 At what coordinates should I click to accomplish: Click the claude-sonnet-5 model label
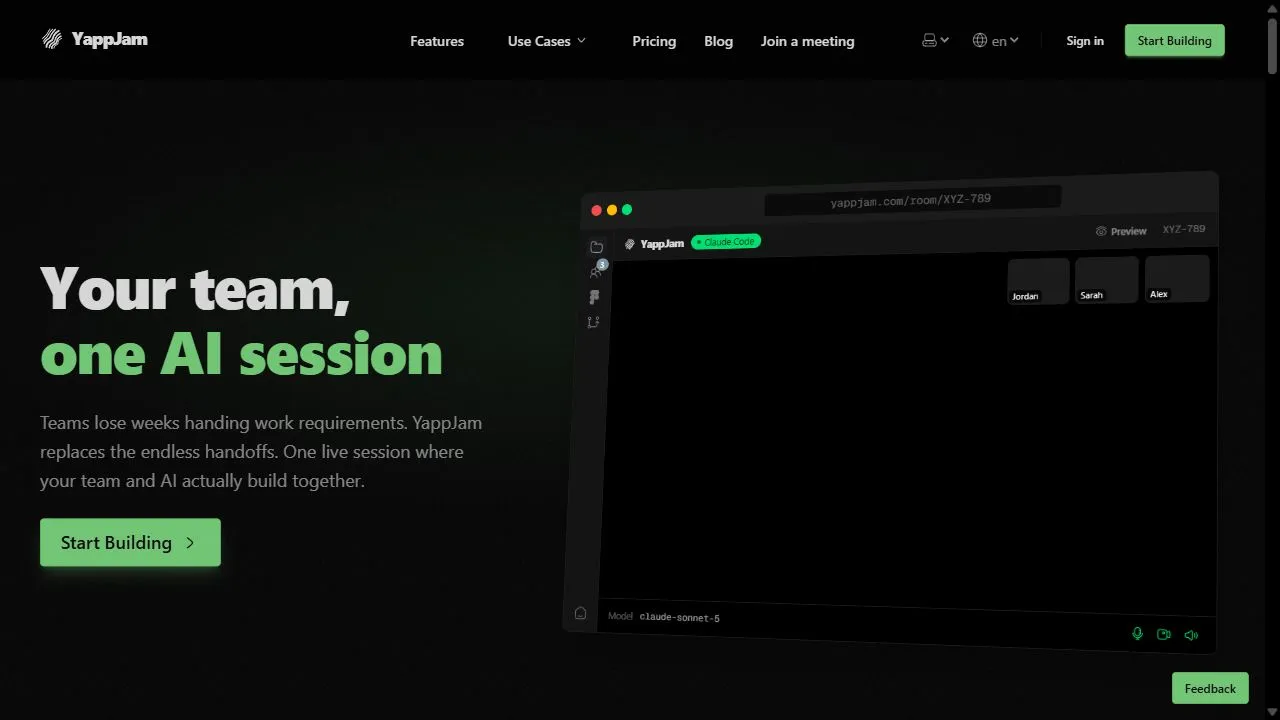(x=680, y=618)
